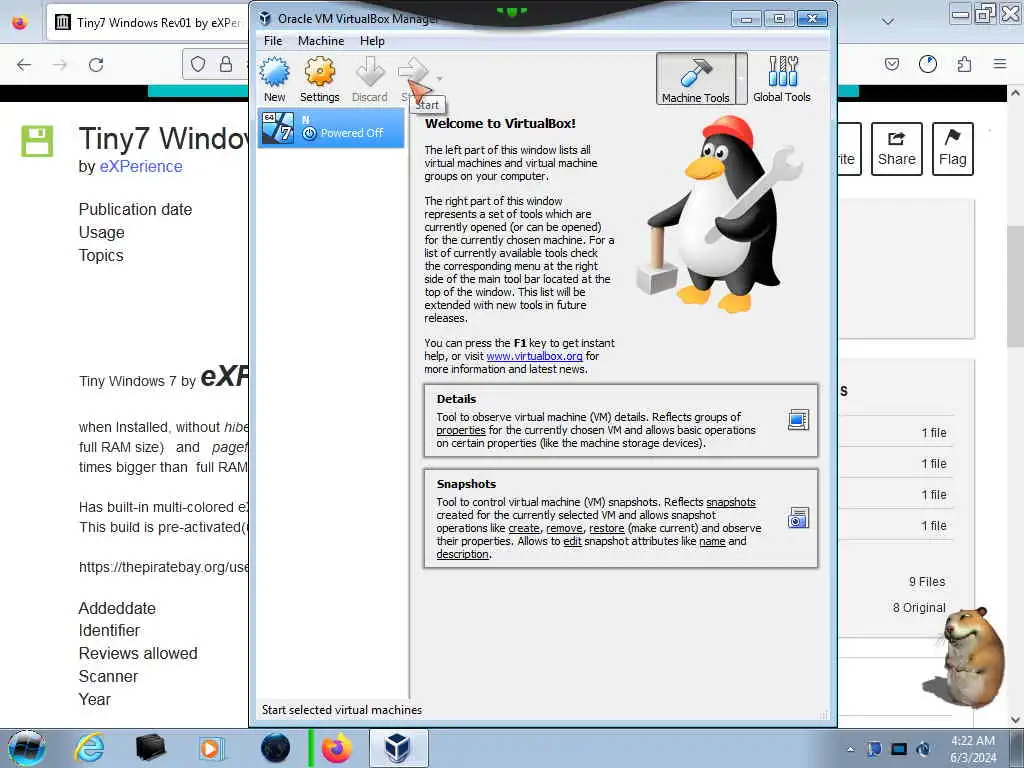The height and width of the screenshot is (768, 1024).
Task: Click the Flag button on archive page
Action: 953,149
